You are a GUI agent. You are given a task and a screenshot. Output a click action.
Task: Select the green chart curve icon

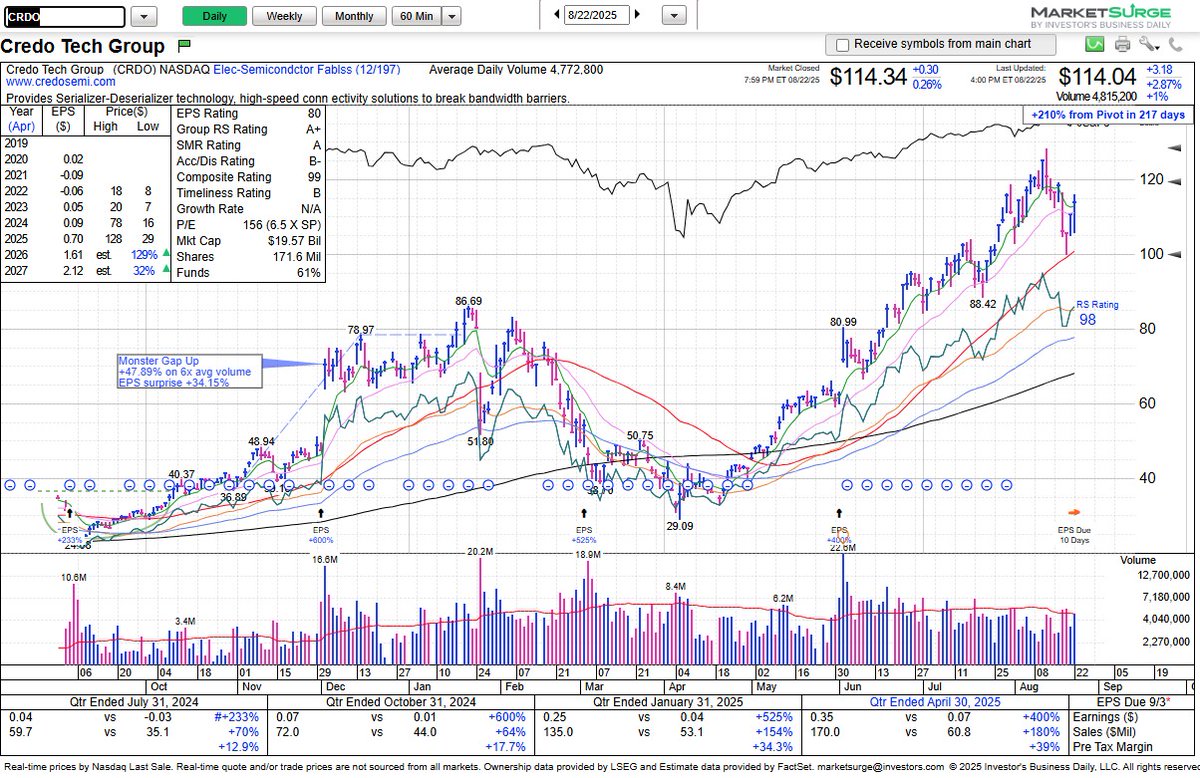click(1094, 44)
